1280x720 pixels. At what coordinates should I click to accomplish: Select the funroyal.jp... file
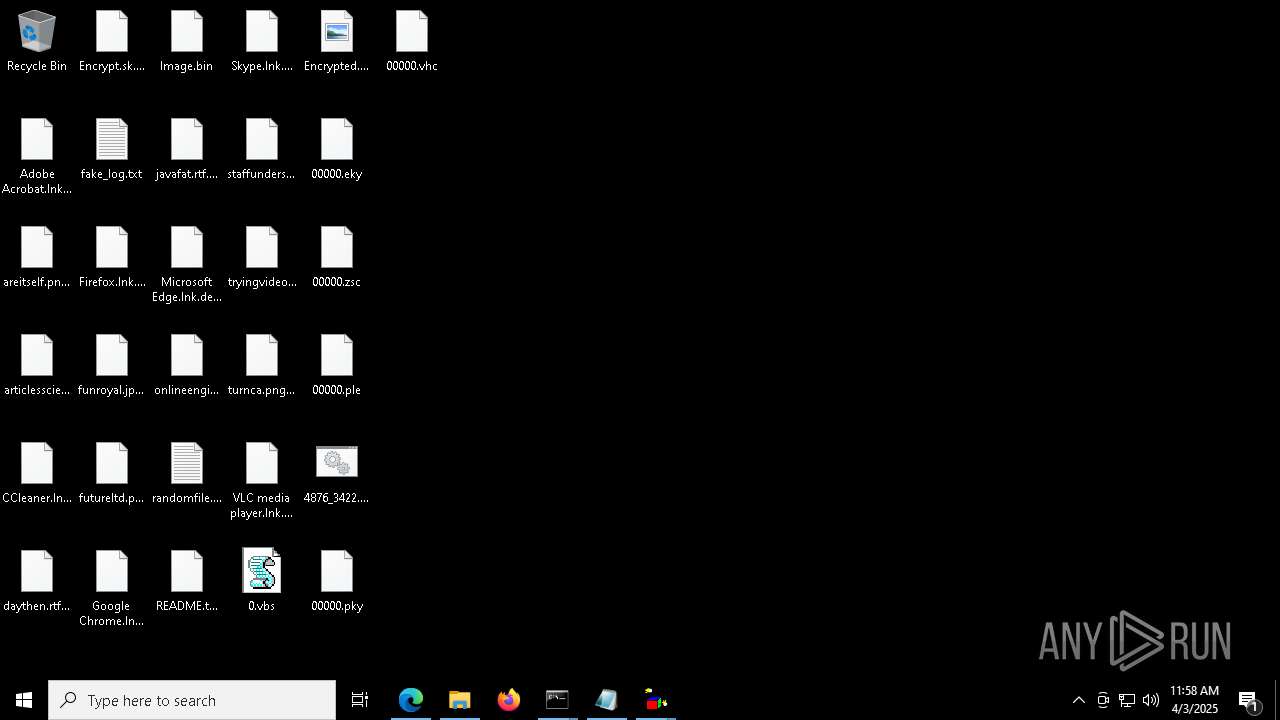[x=112, y=366]
